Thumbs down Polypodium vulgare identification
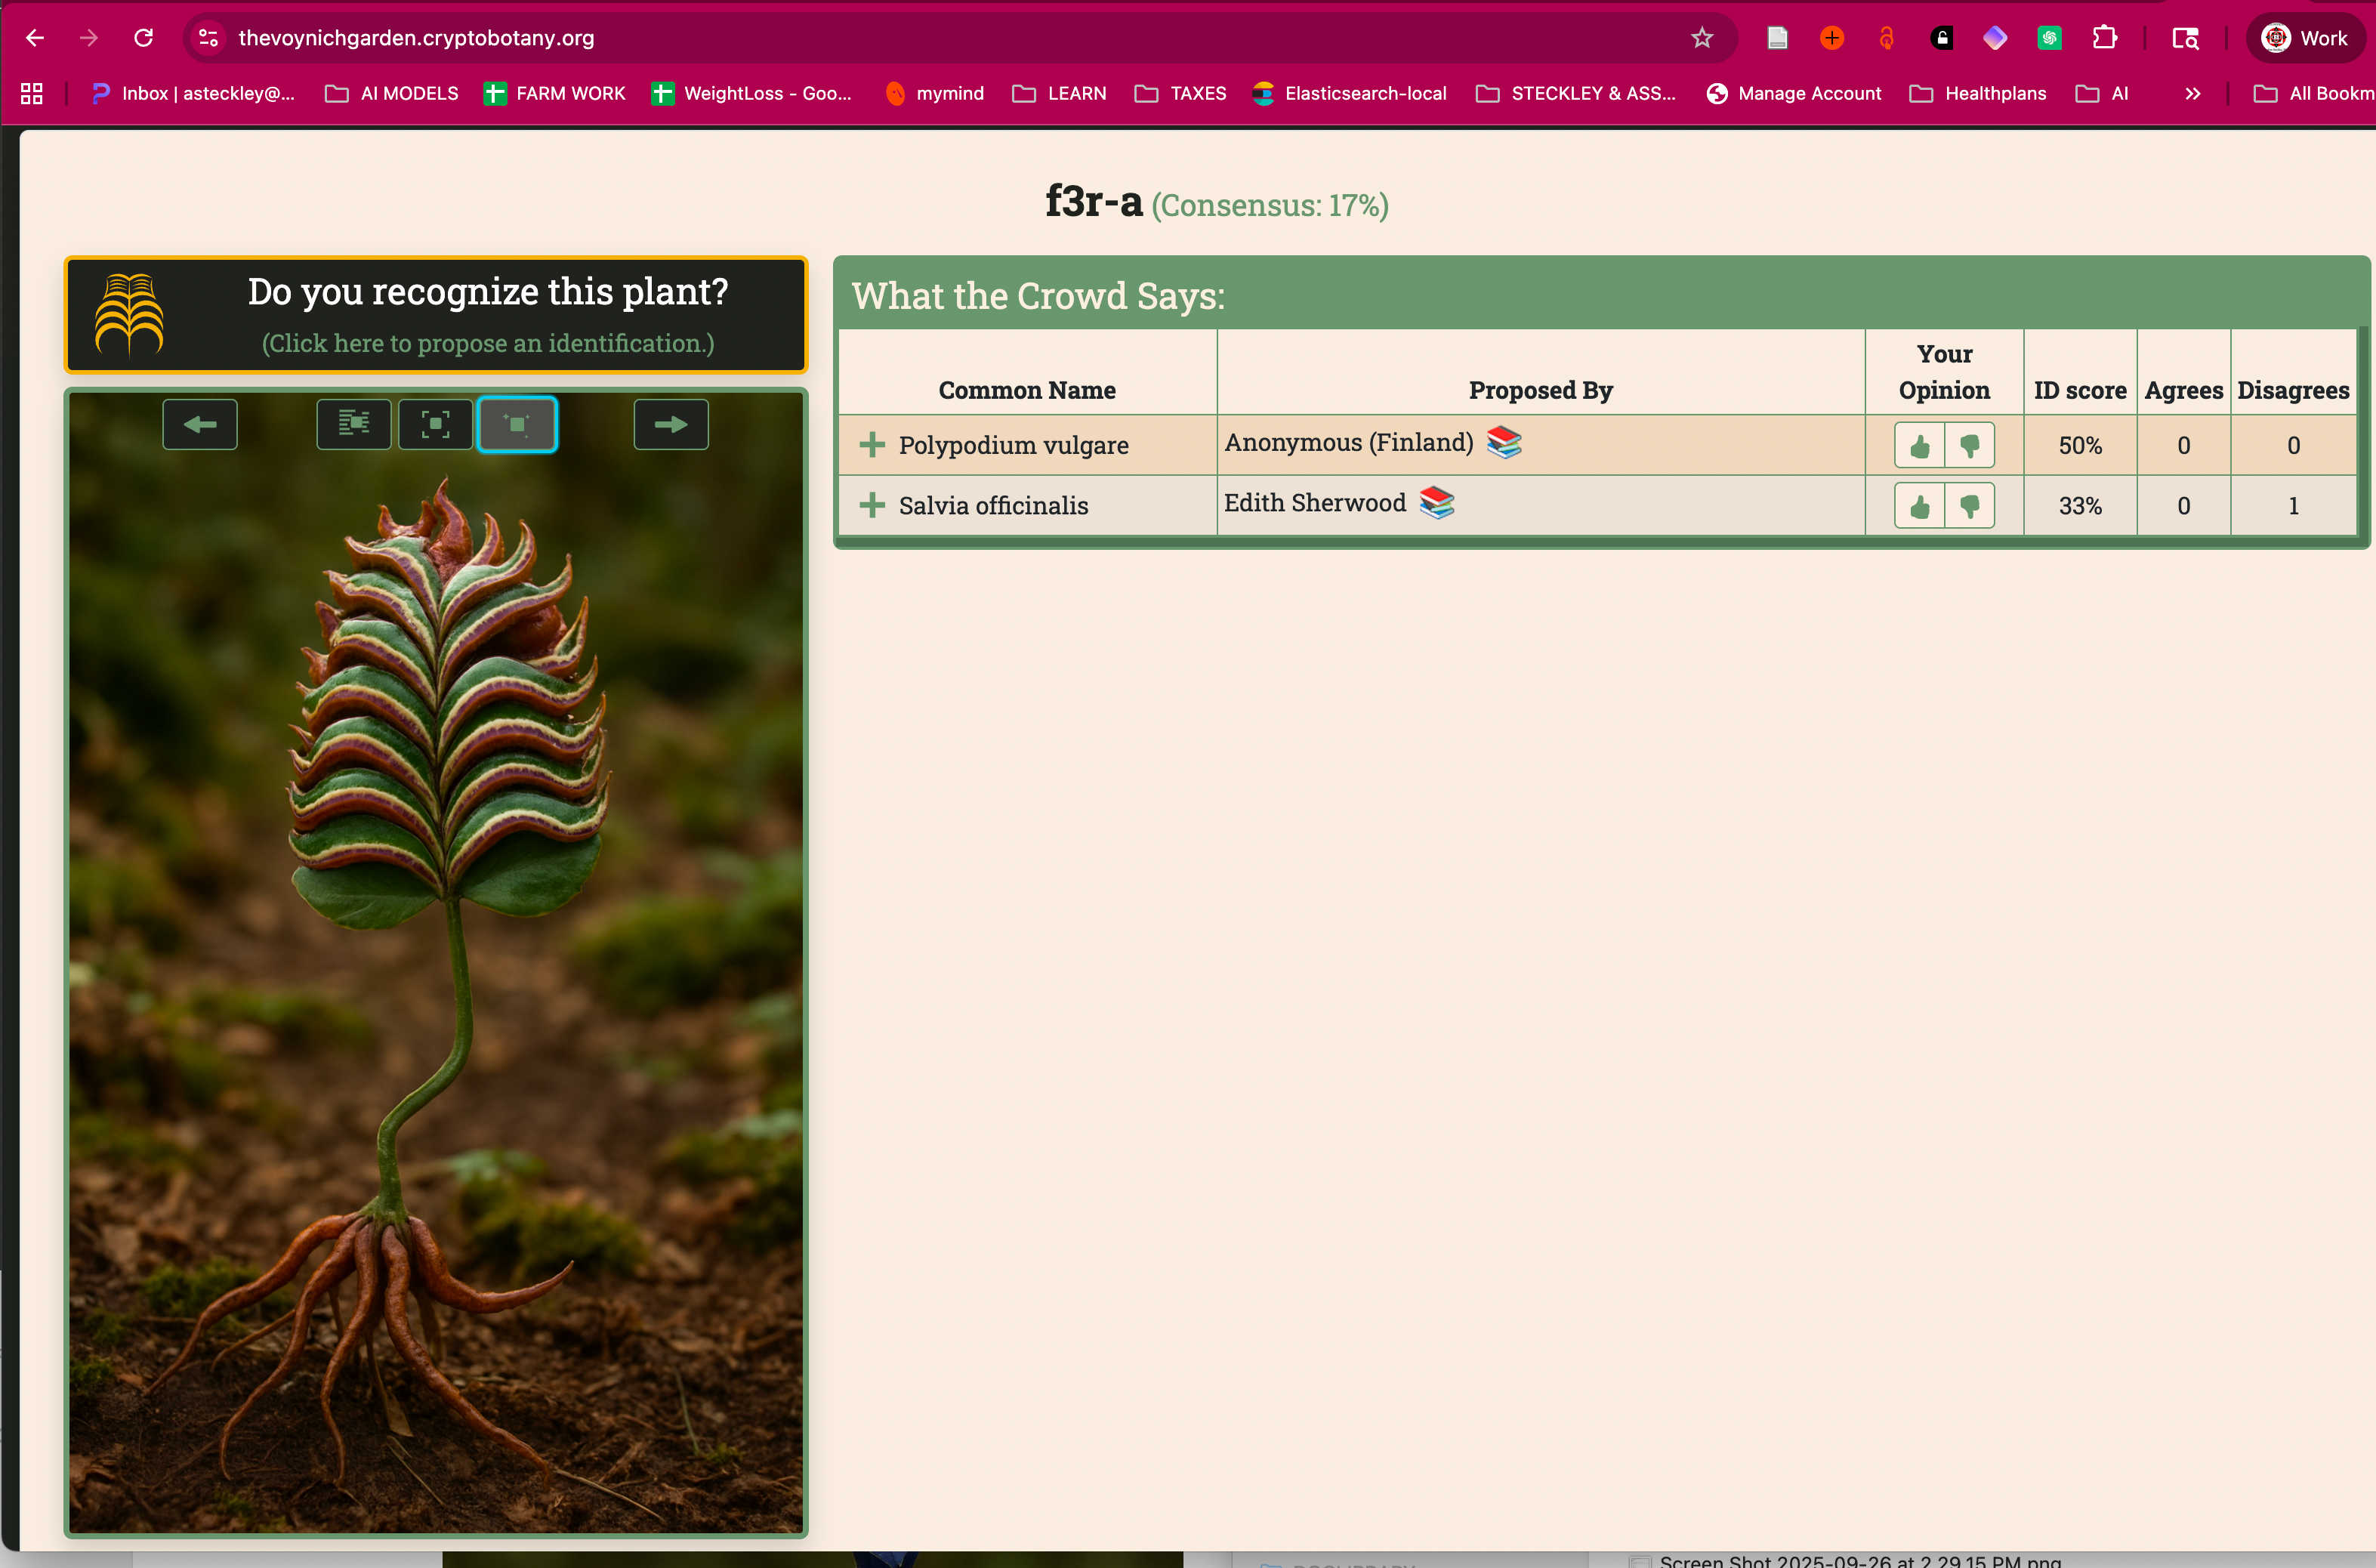Viewport: 2376px width, 1568px height. tap(1969, 446)
